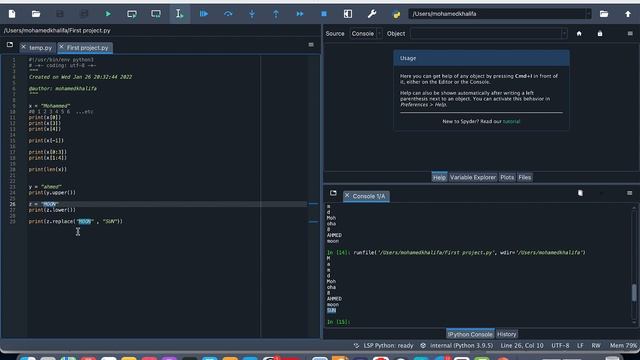Open the Variable Explorer tab
The image size is (640, 360).
pyautogui.click(x=473, y=177)
